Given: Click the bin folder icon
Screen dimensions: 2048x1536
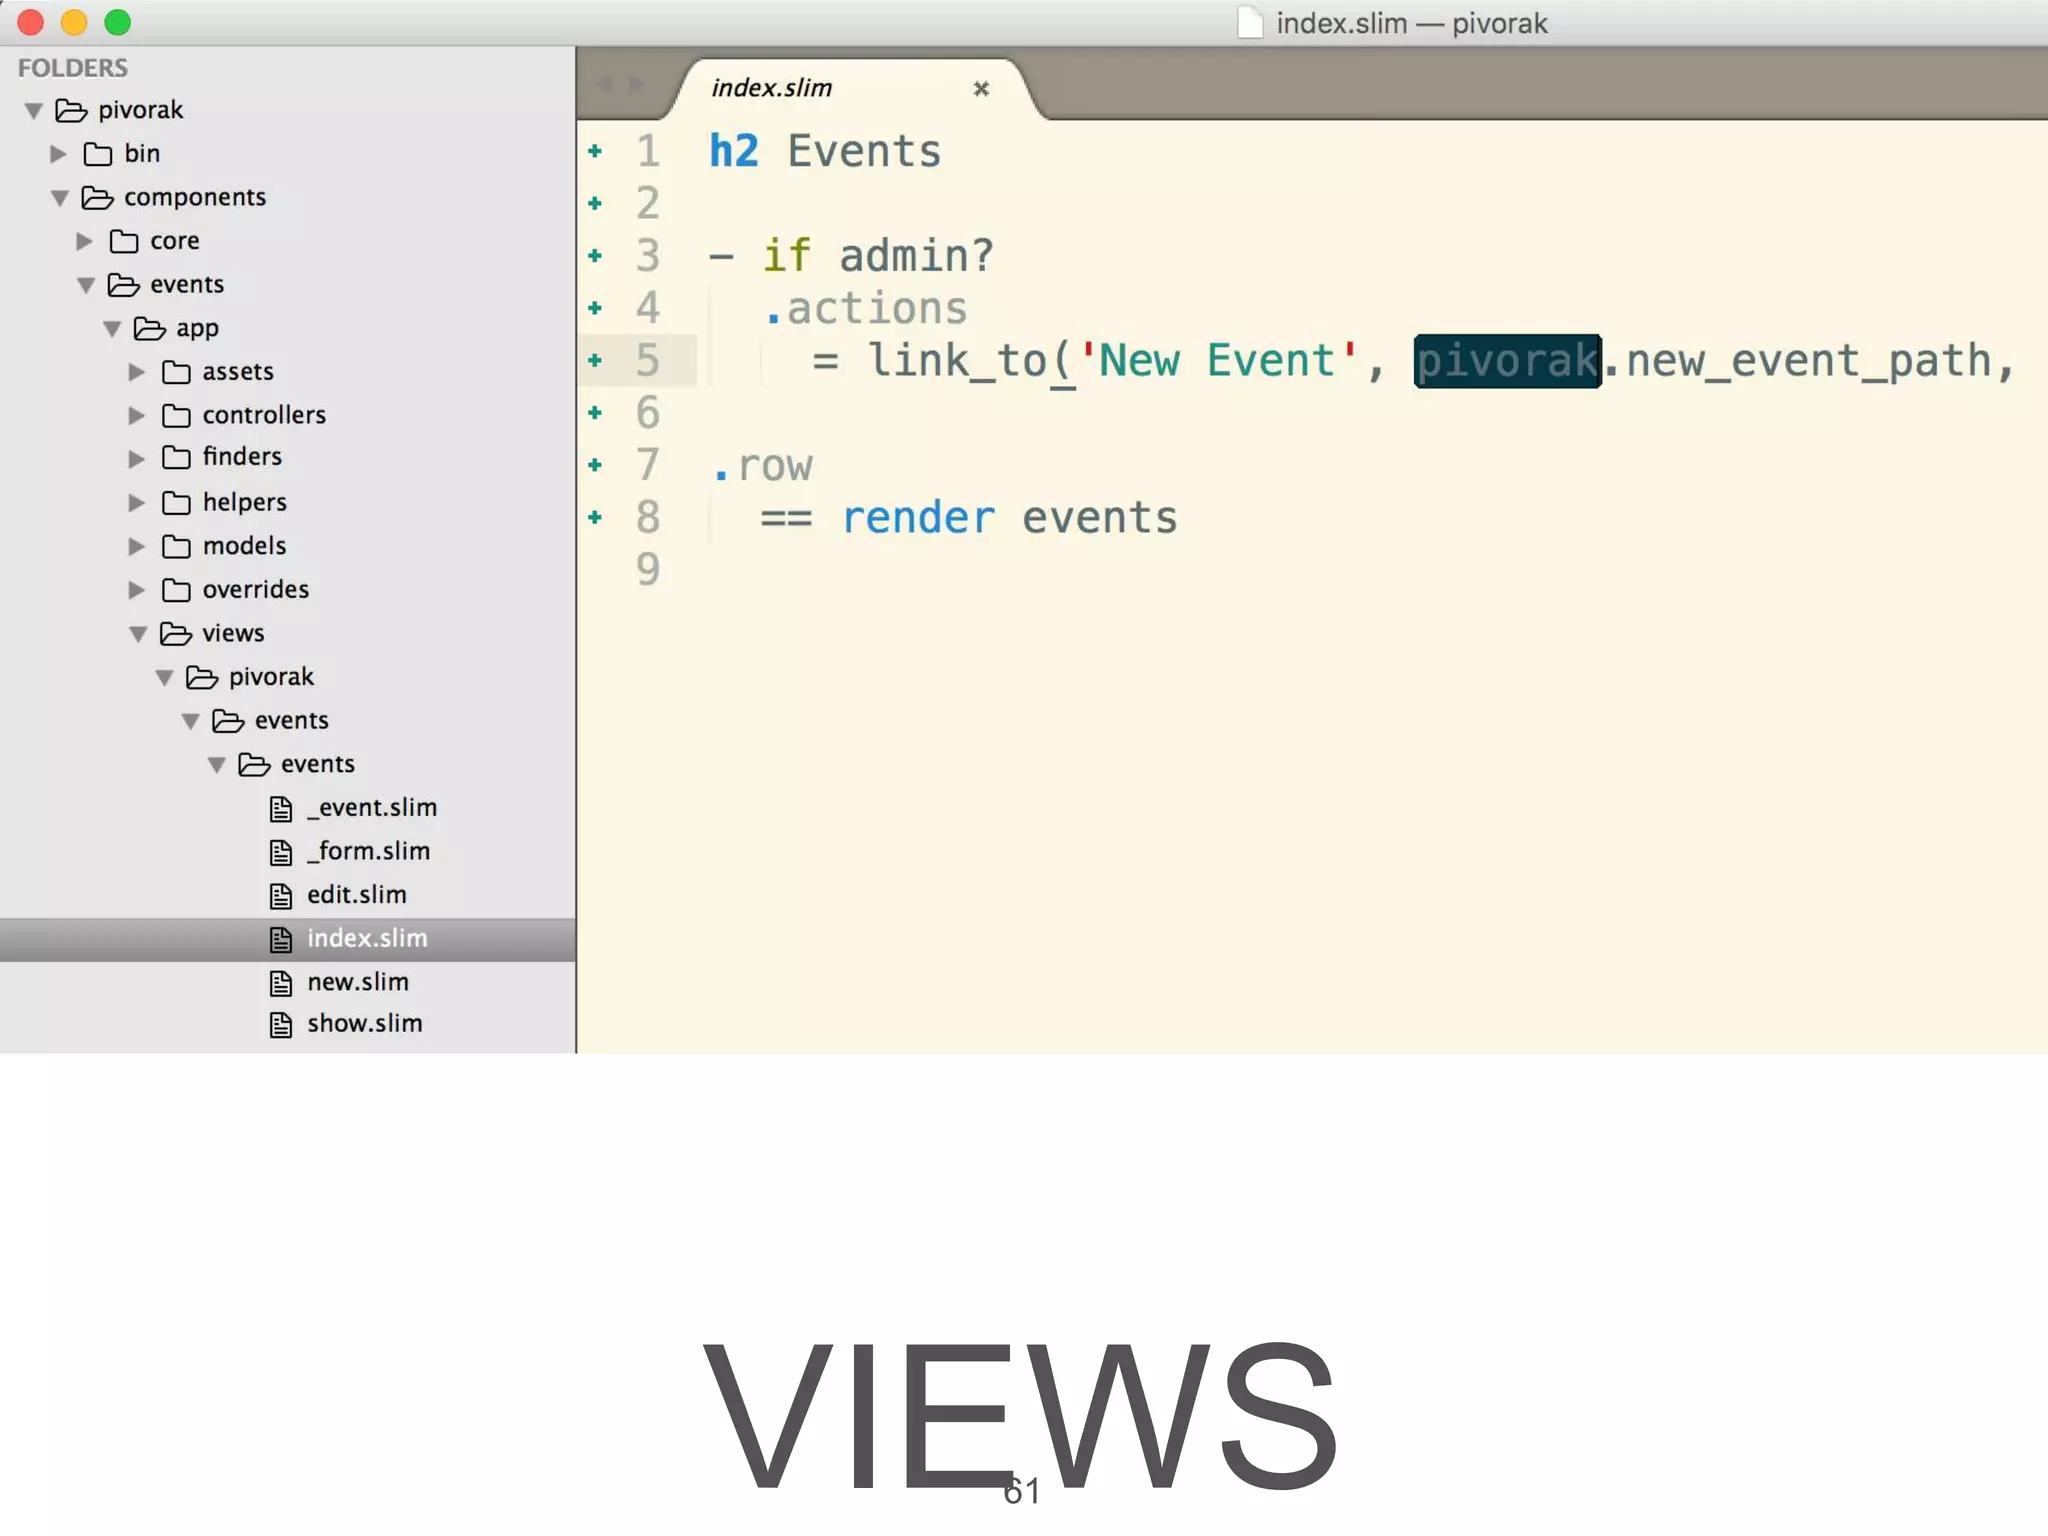Looking at the screenshot, I should (98, 154).
